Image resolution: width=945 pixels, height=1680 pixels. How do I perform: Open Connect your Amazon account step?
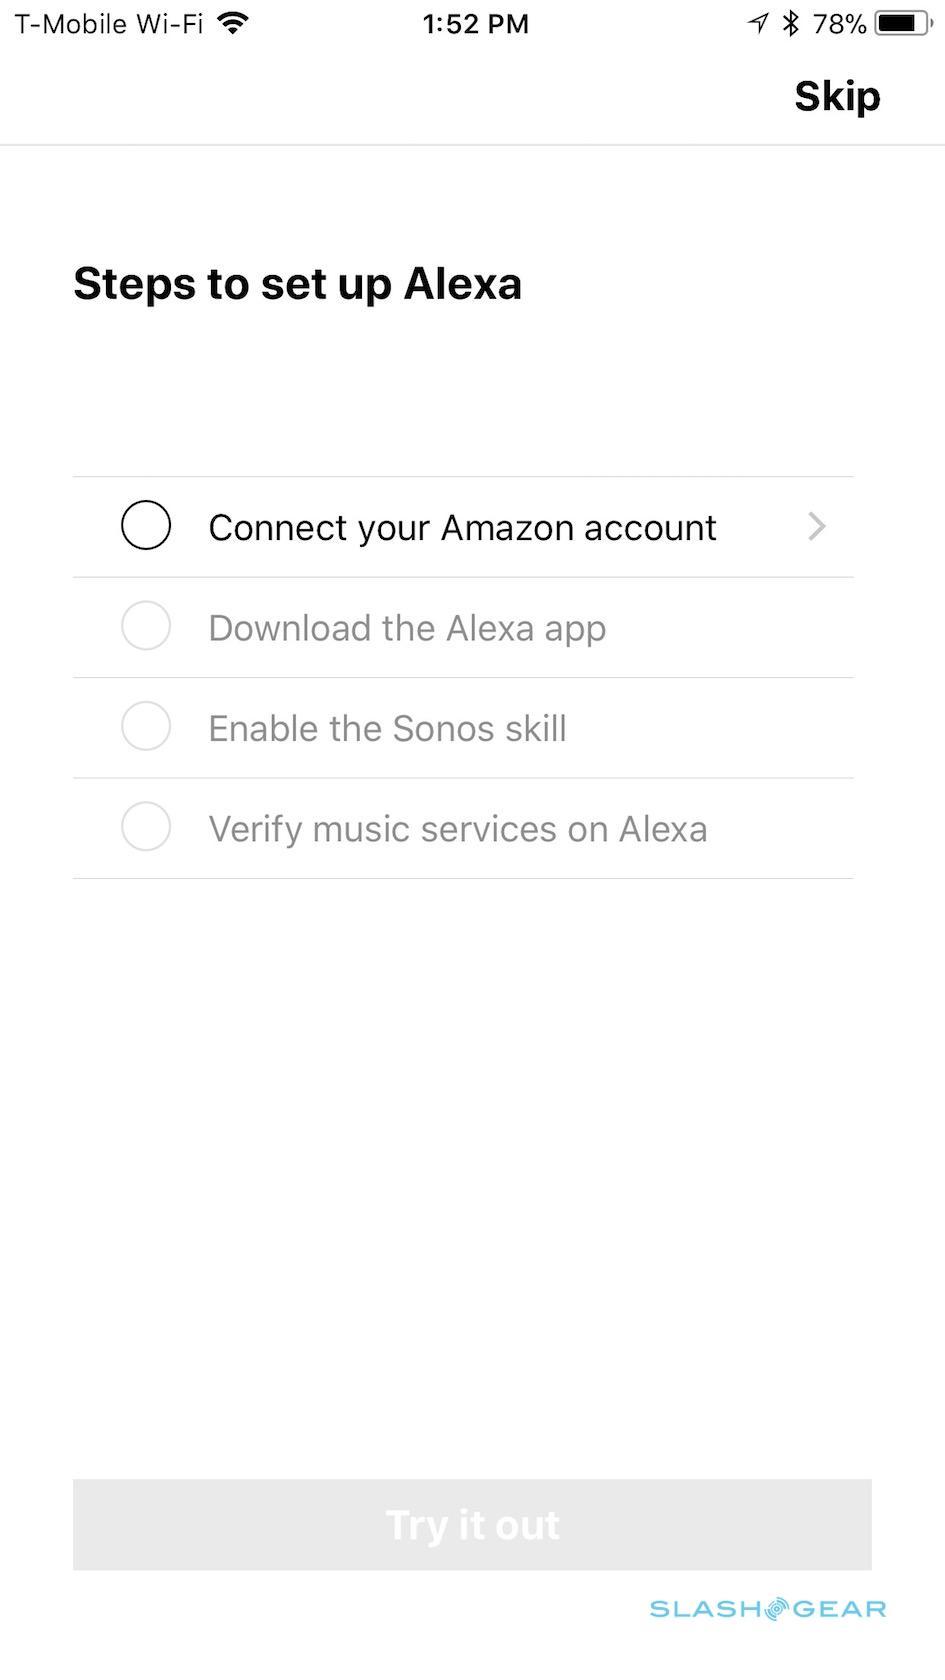pos(462,527)
